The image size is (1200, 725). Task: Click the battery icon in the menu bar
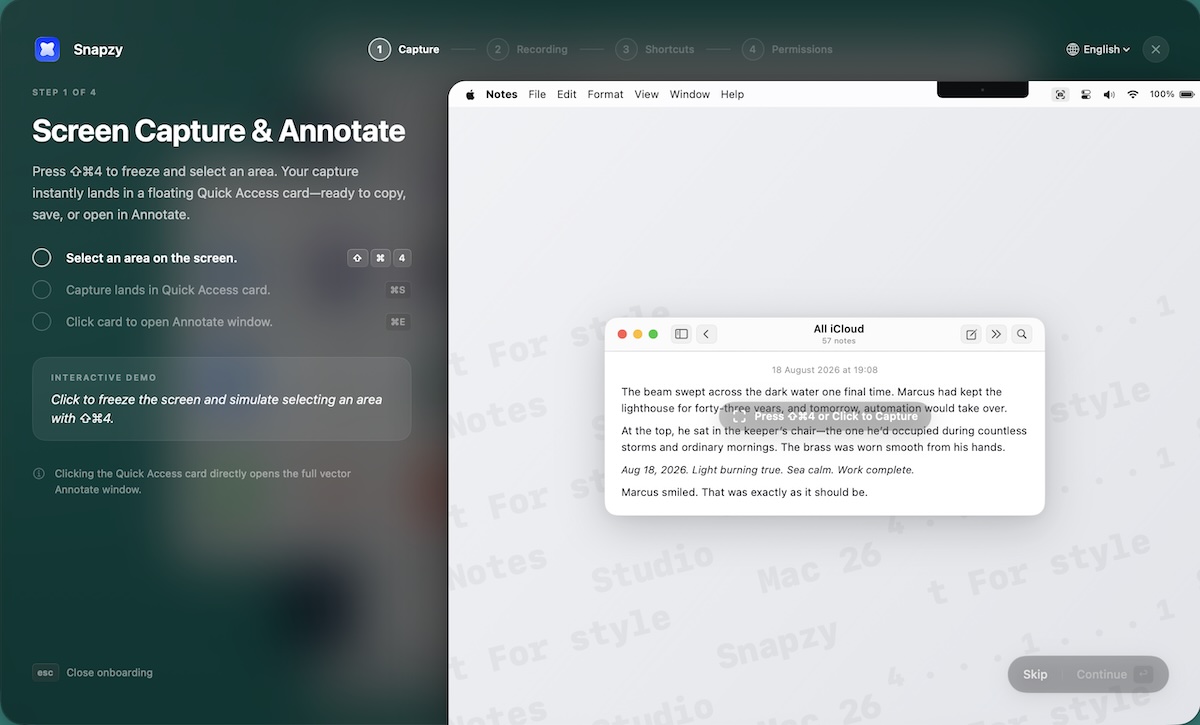click(x=1186, y=94)
